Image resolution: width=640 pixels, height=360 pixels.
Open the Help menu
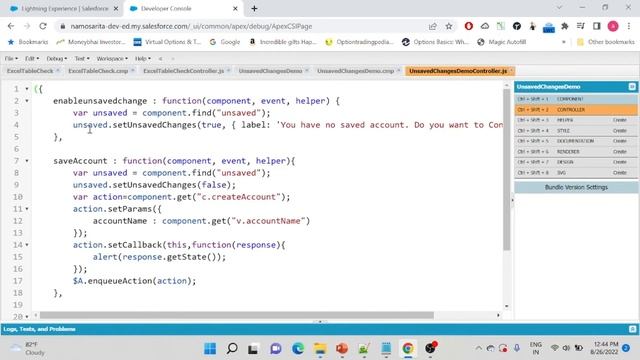(x=142, y=59)
